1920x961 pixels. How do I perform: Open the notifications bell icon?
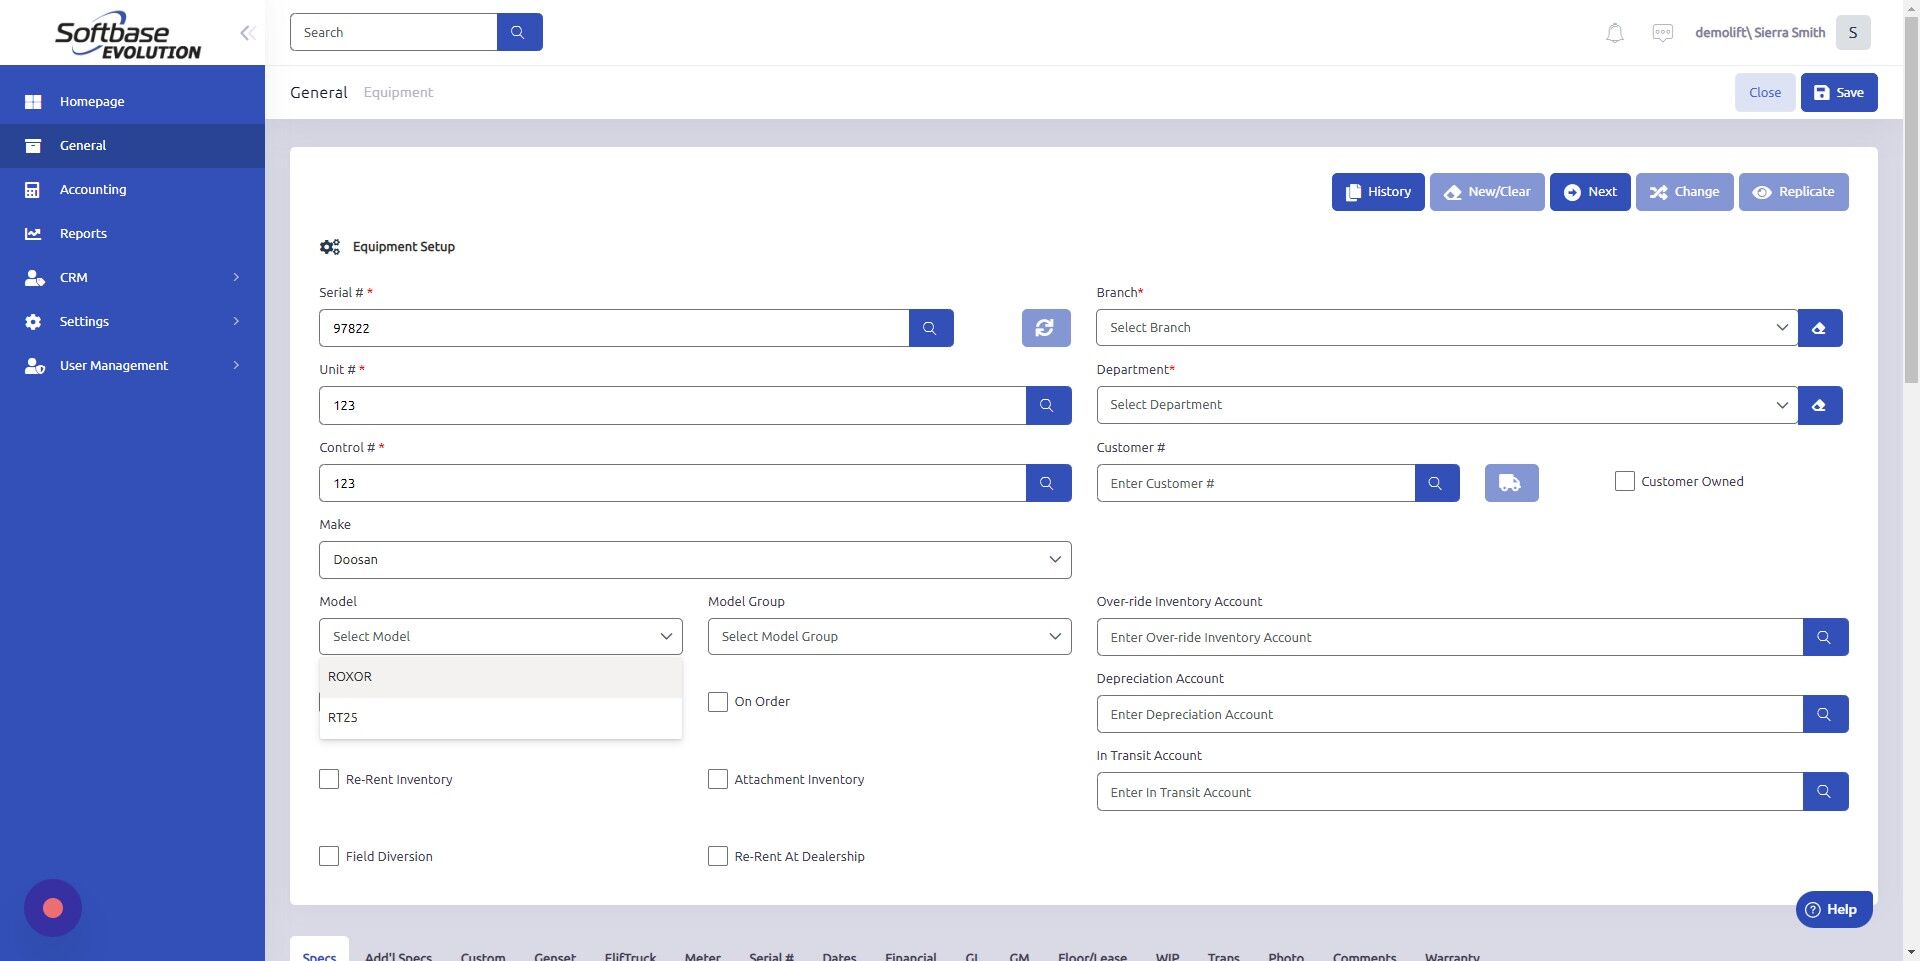point(1613,32)
